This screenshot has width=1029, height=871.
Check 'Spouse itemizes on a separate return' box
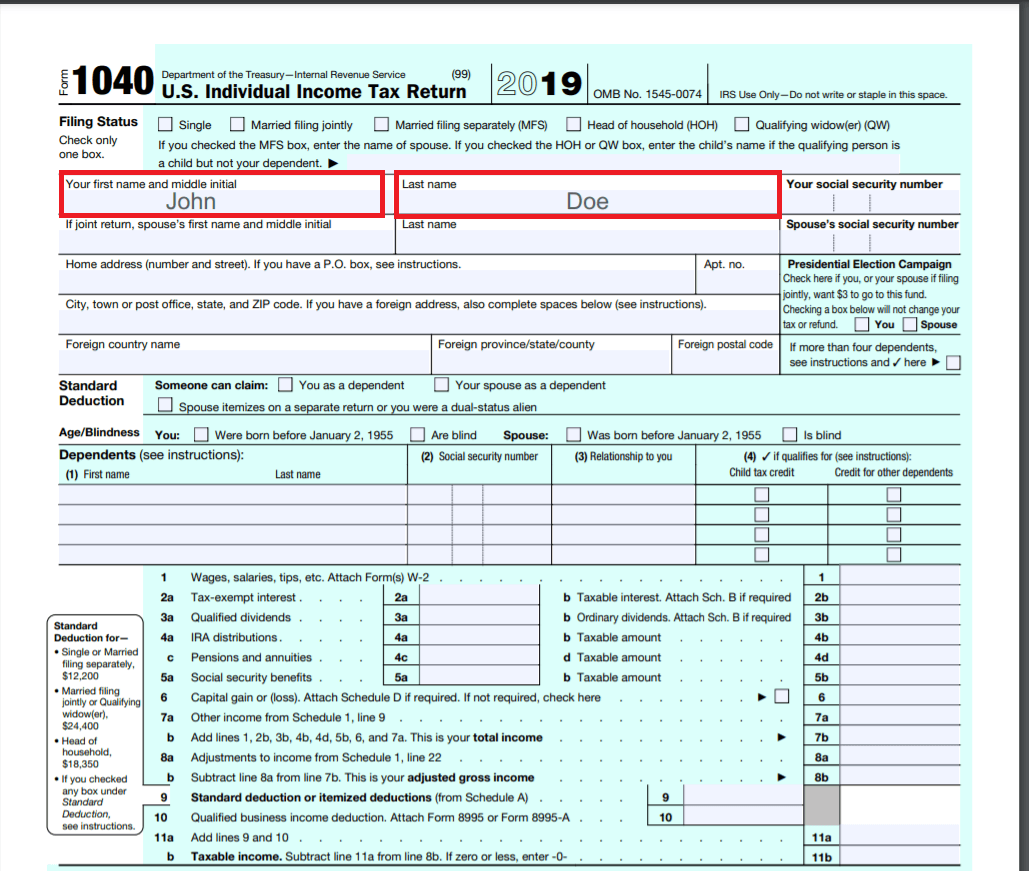165,407
